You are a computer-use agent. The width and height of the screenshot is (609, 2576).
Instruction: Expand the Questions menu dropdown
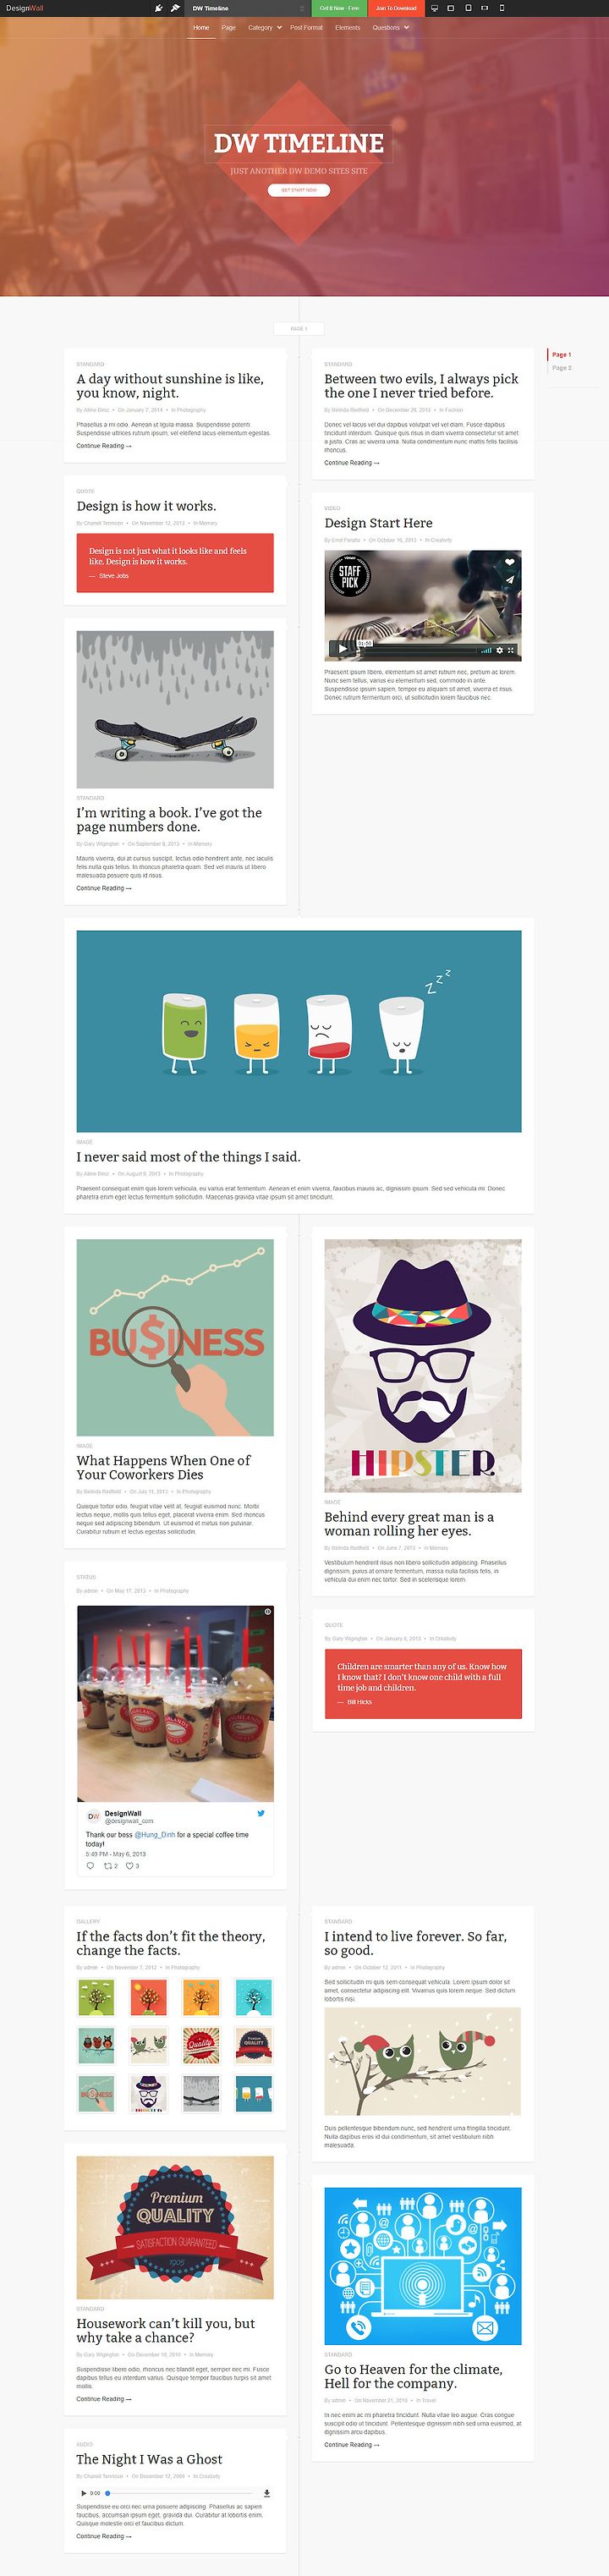point(390,28)
